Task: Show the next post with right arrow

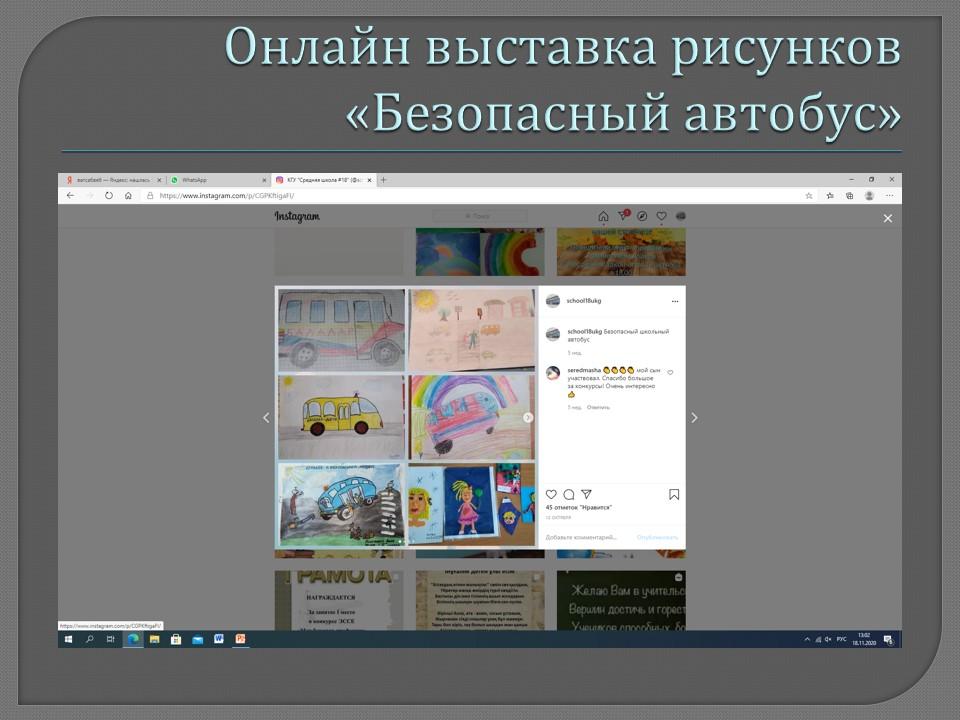Action: 694,418
